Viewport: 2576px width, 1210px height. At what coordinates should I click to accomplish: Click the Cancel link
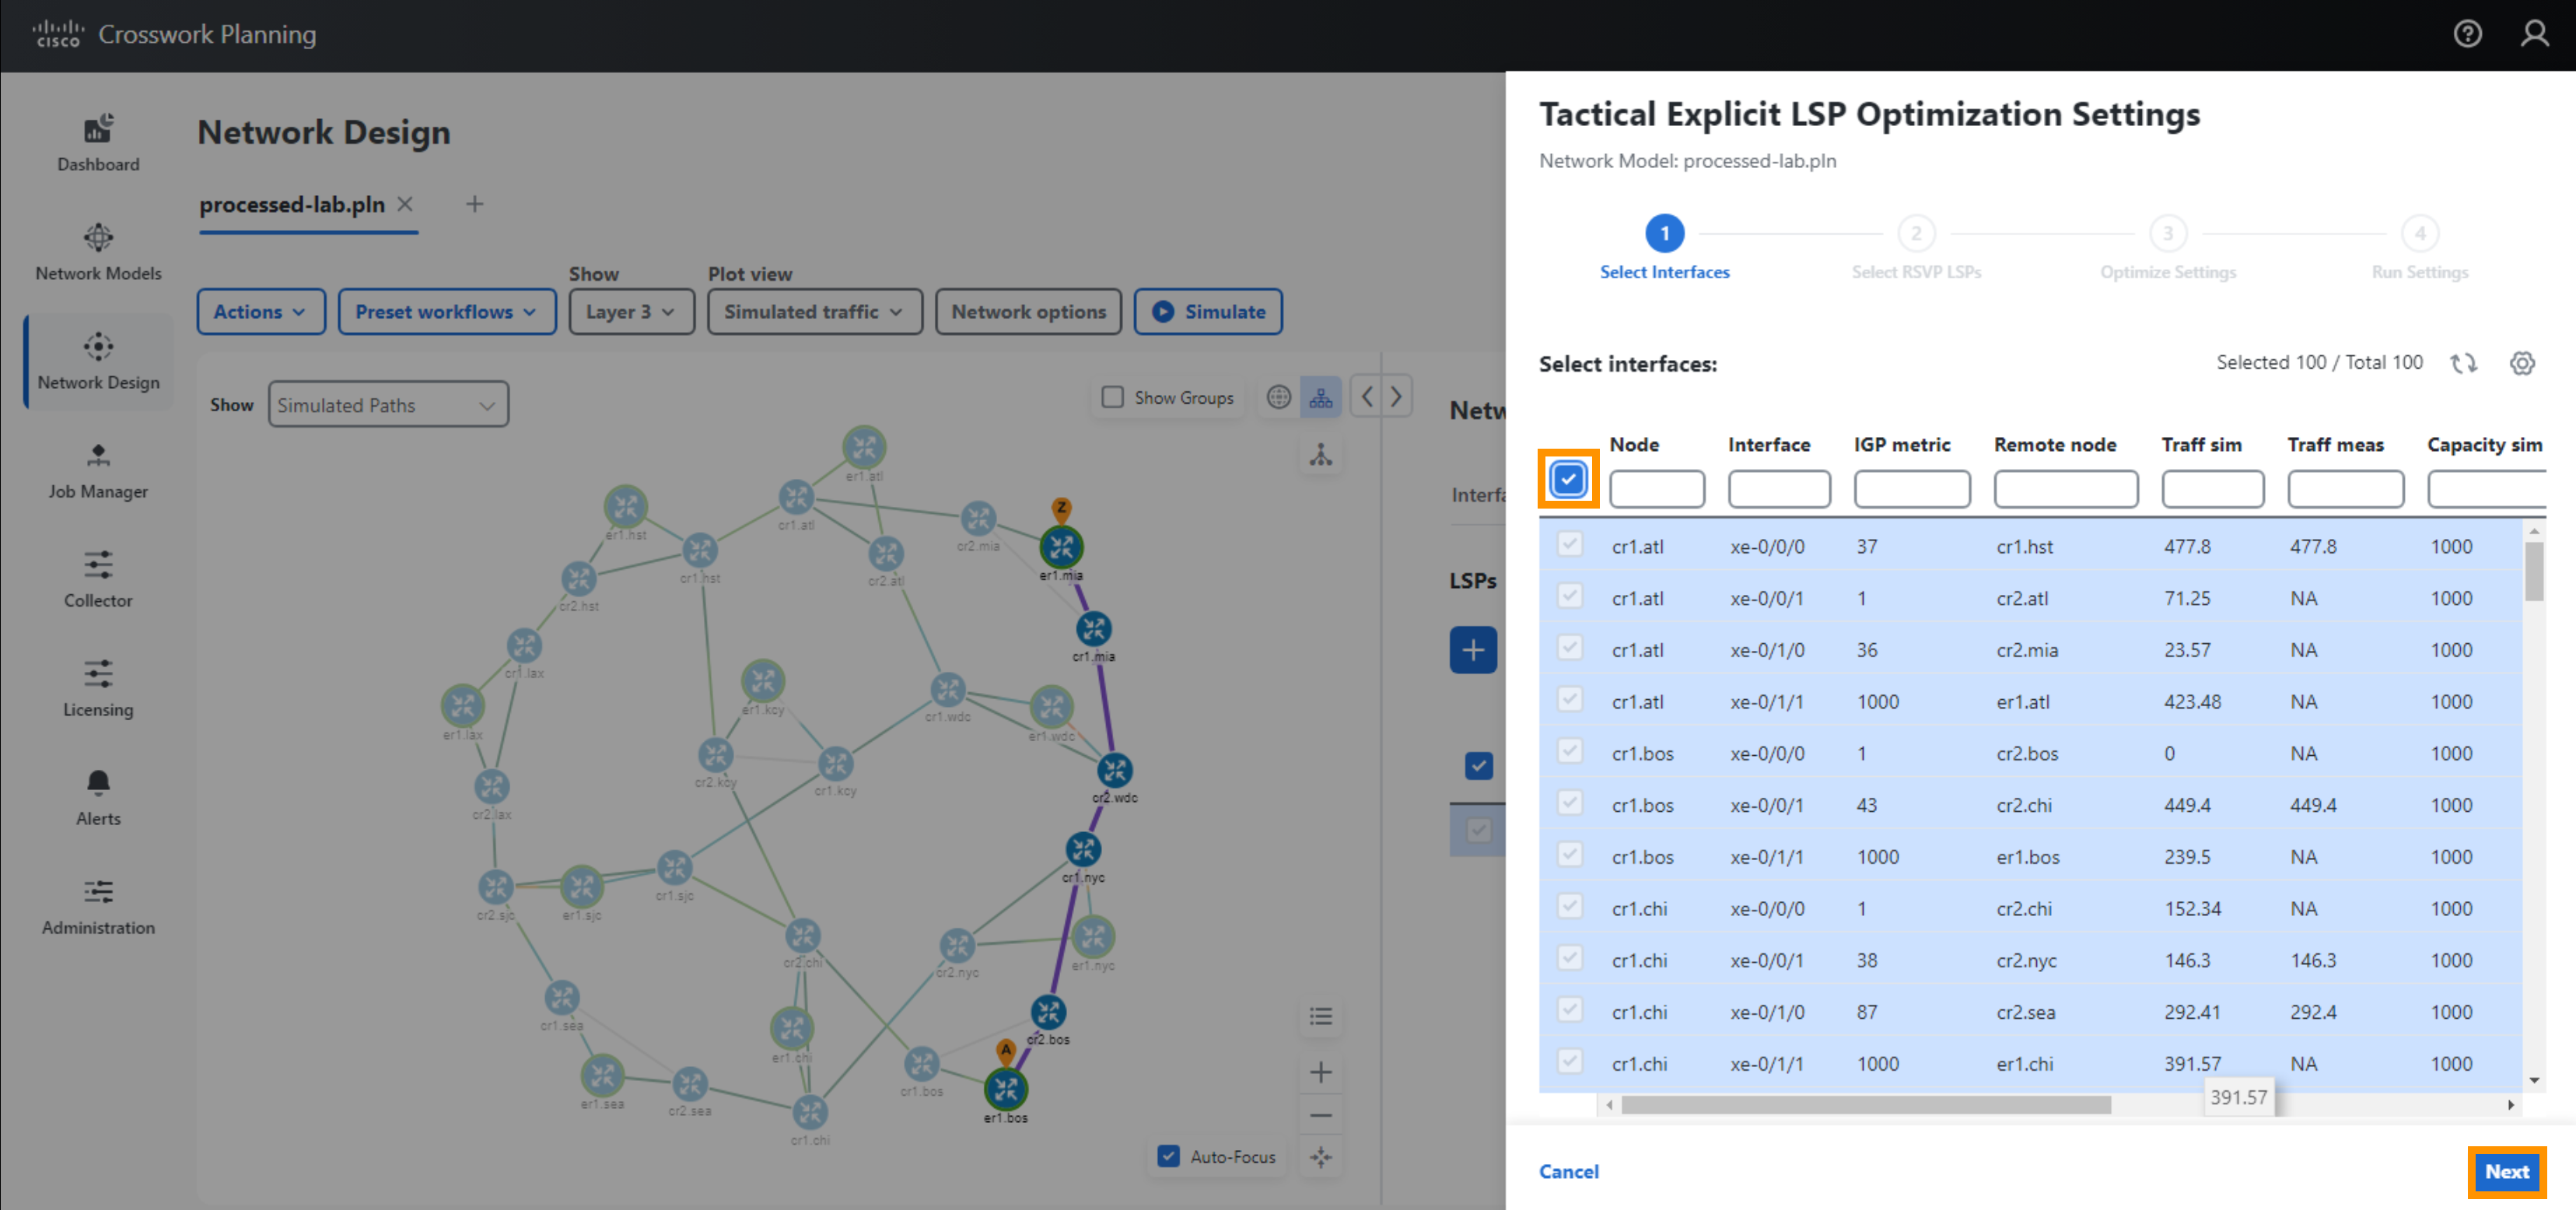point(1568,1171)
